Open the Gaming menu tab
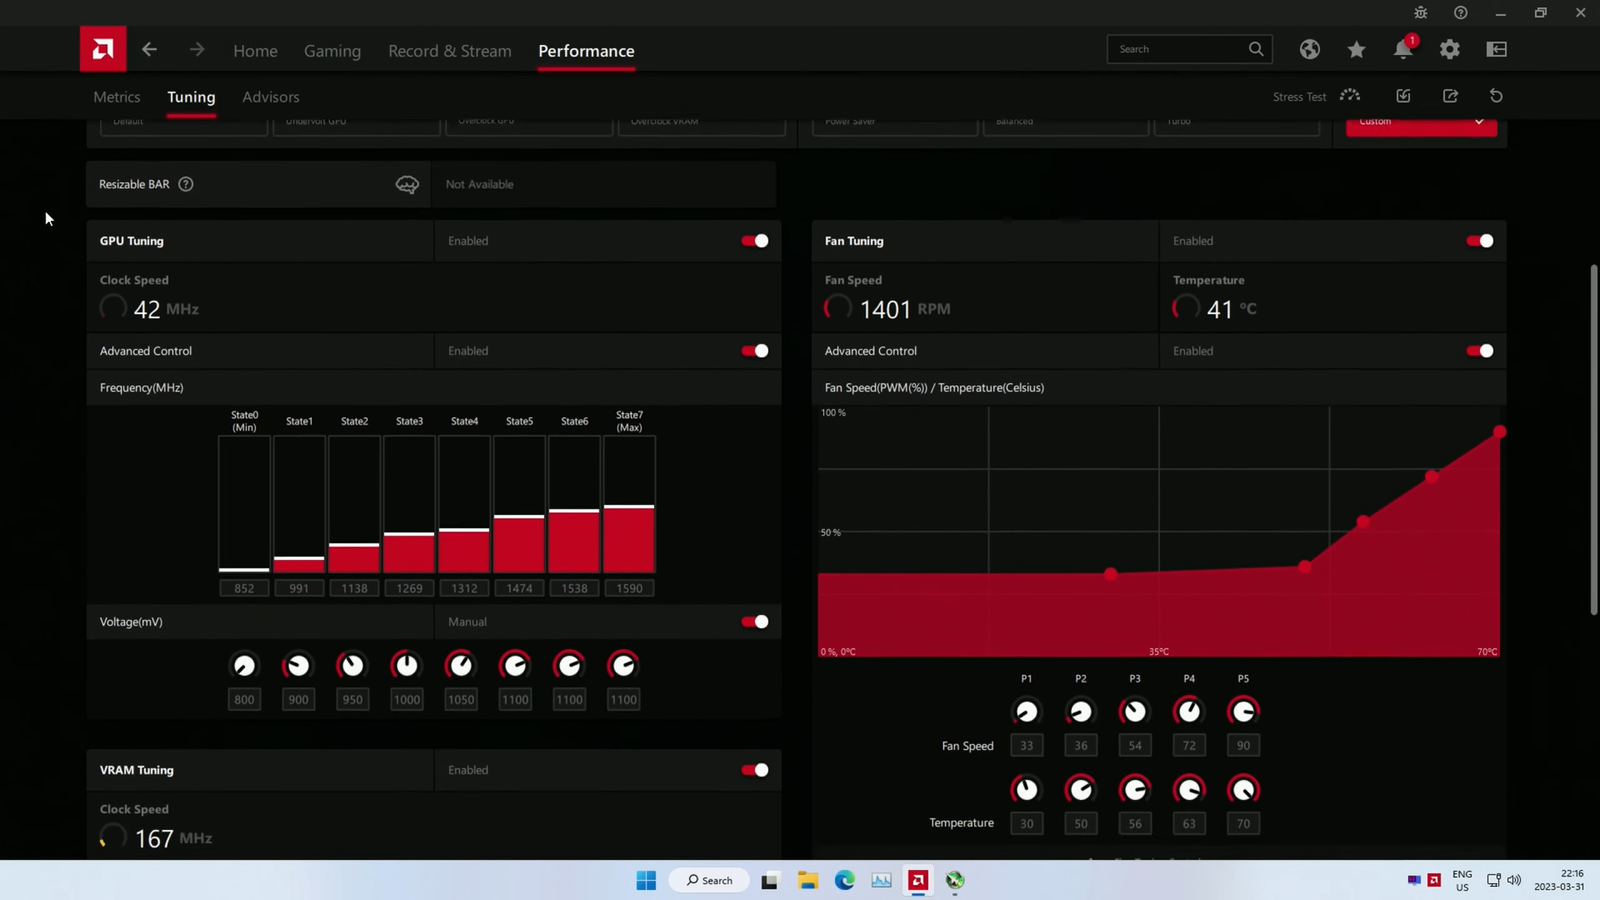The image size is (1600, 900). [x=332, y=51]
